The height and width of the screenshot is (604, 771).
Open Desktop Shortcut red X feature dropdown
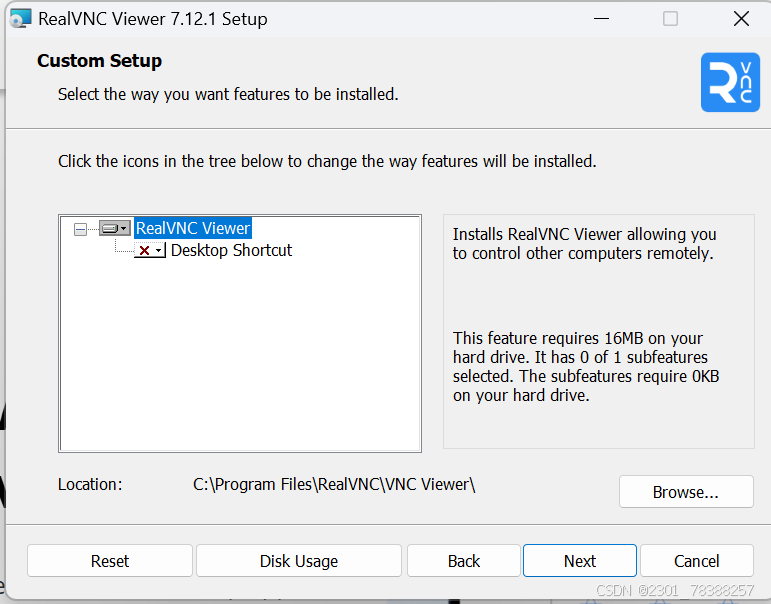pos(150,250)
